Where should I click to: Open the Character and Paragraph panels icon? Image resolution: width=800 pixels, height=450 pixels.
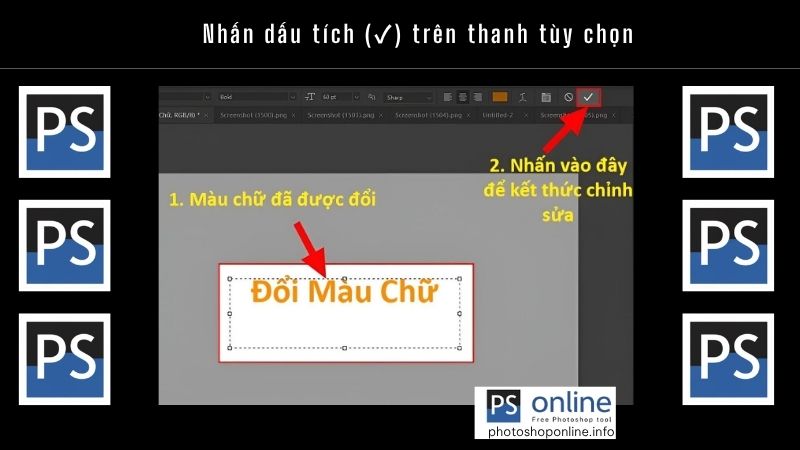point(546,97)
